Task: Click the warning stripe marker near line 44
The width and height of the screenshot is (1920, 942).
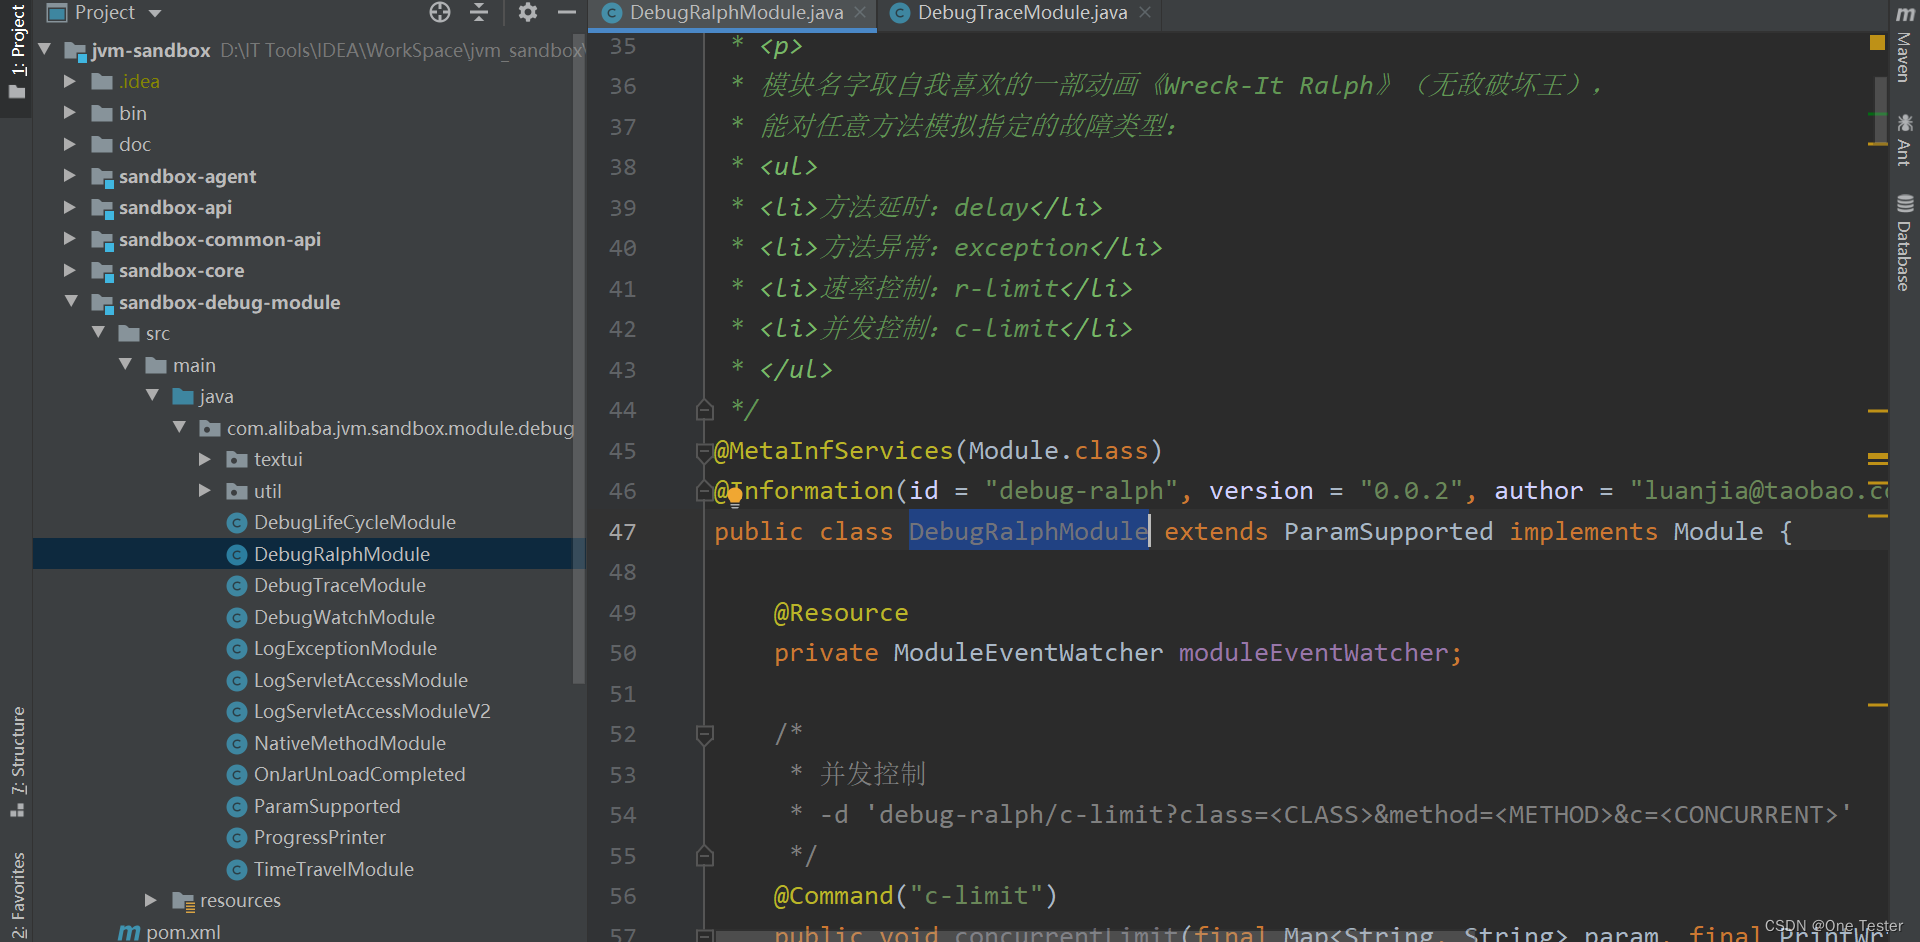Action: pos(1878,411)
